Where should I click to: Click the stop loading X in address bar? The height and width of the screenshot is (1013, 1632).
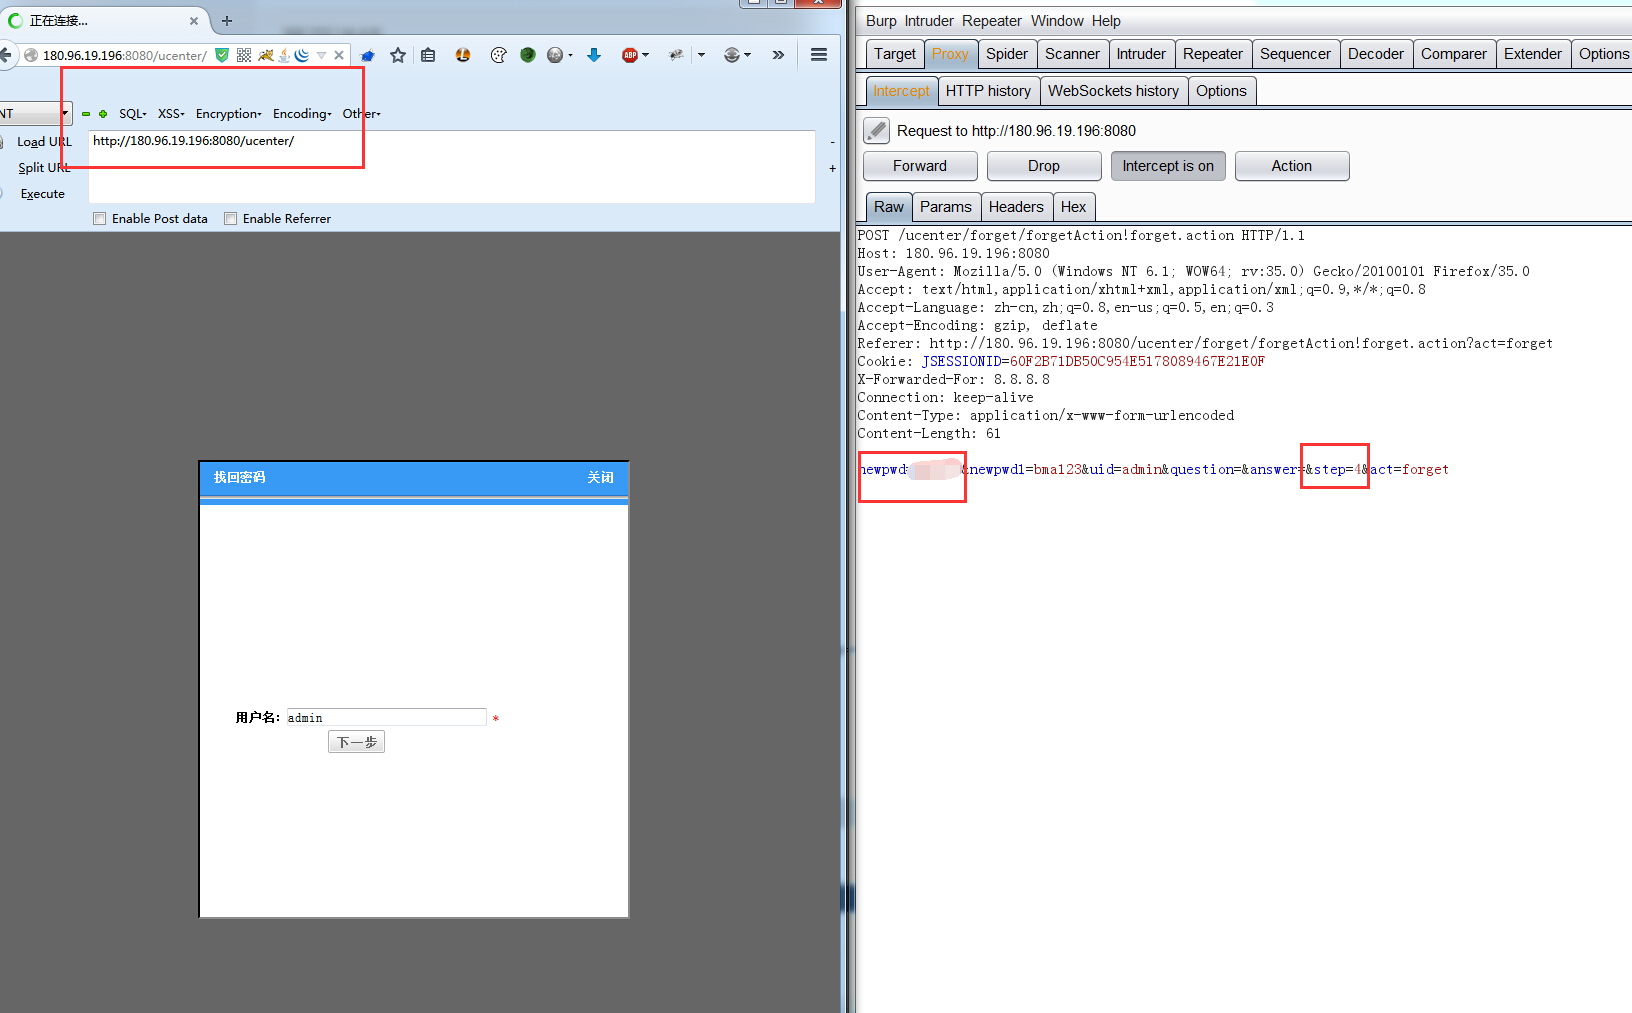click(339, 55)
